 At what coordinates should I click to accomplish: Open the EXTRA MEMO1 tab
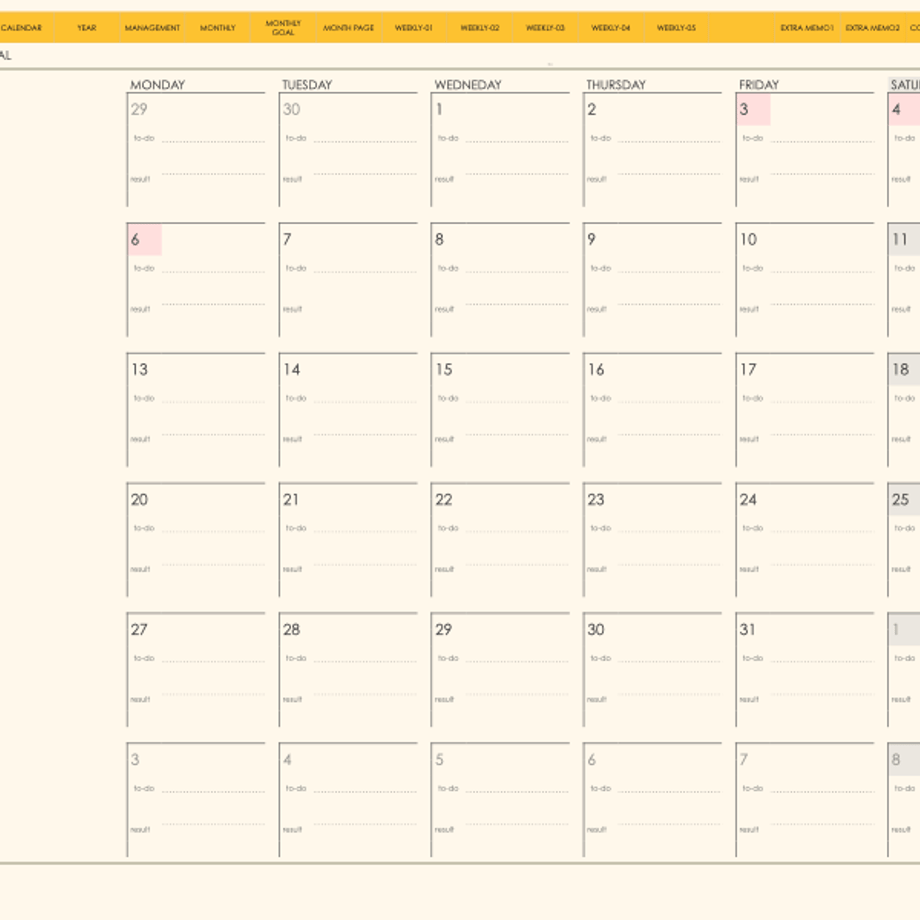pos(807,28)
